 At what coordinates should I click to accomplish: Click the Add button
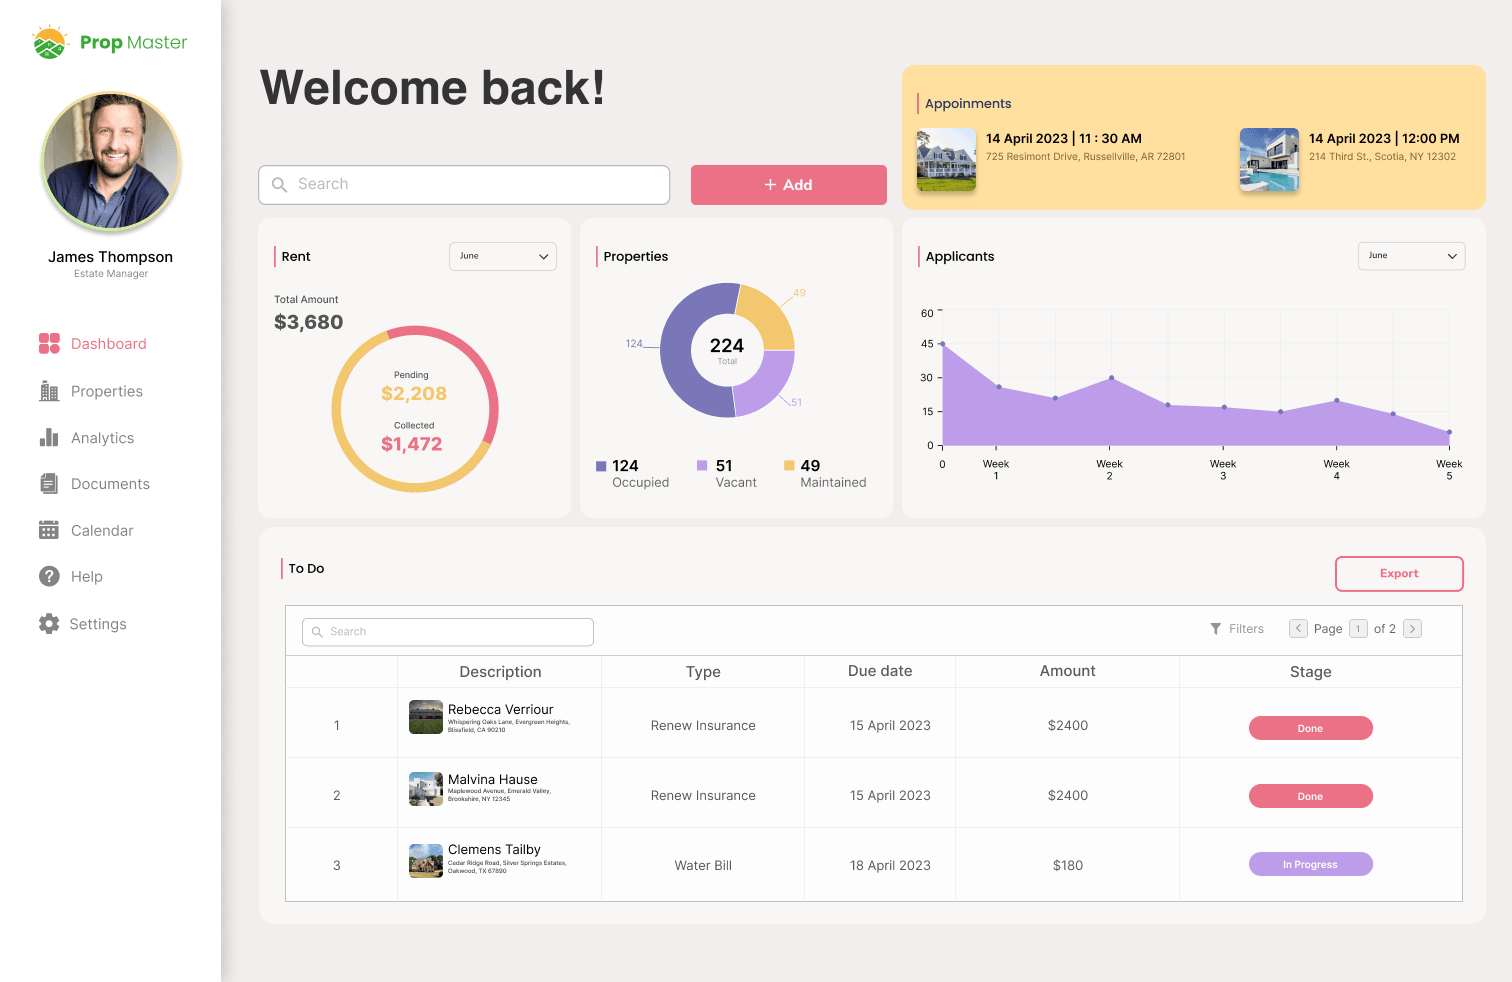coord(788,184)
